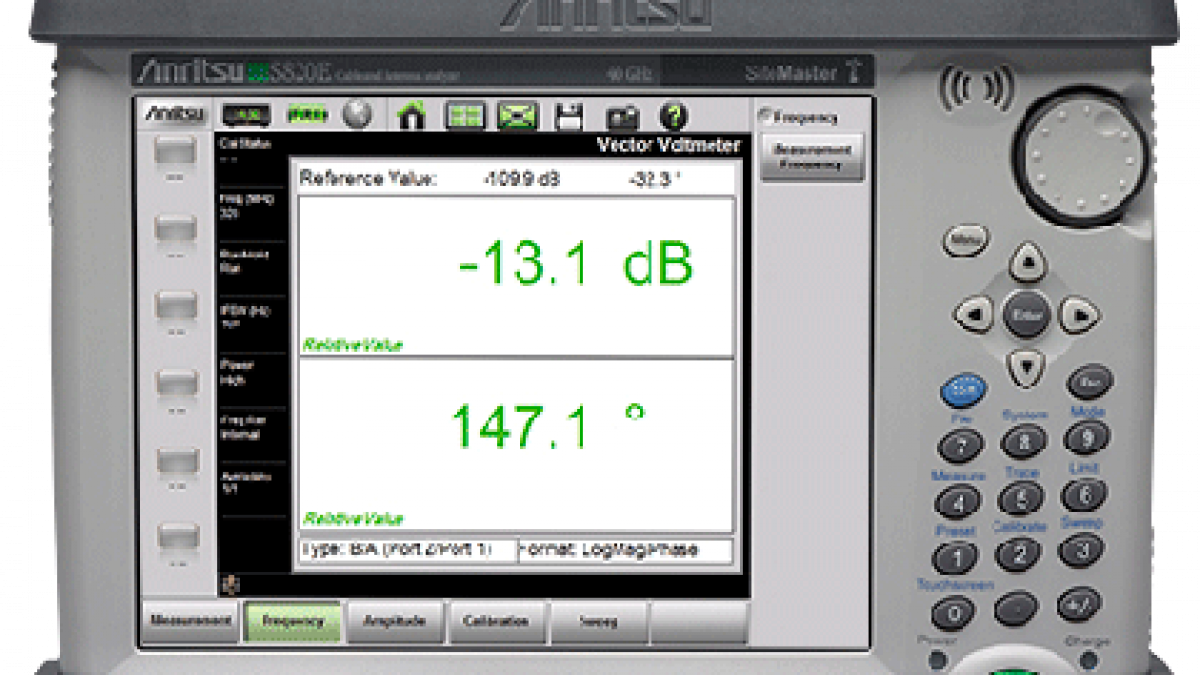The width and height of the screenshot is (1200, 675).
Task: Open the Calibration menu tab
Action: click(497, 621)
